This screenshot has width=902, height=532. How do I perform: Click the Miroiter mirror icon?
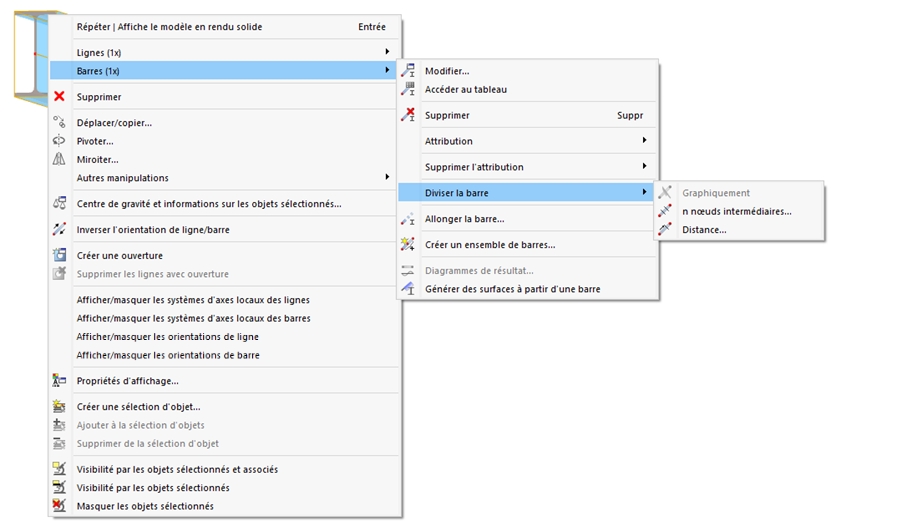pyautogui.click(x=59, y=159)
